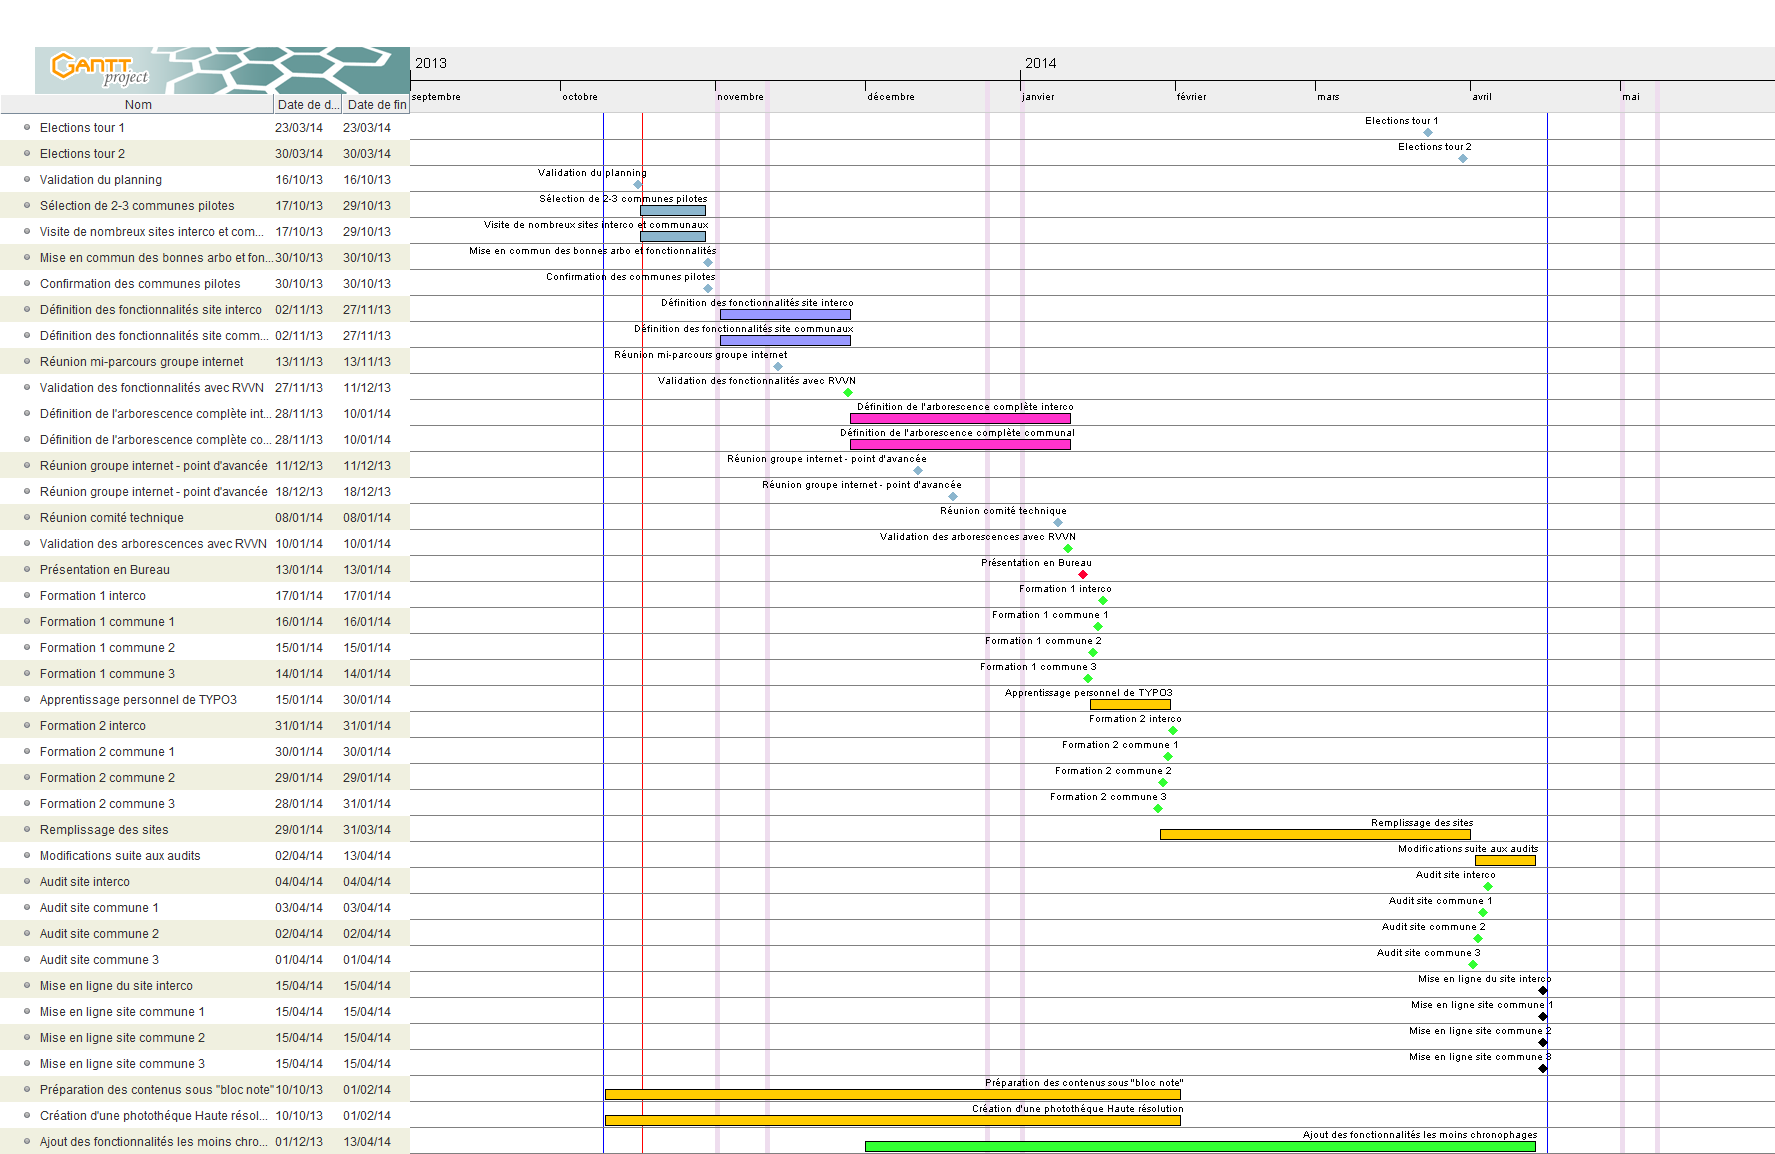1775x1154 pixels.
Task: Select the Modifications suite aux audits task row
Action: click(120, 856)
